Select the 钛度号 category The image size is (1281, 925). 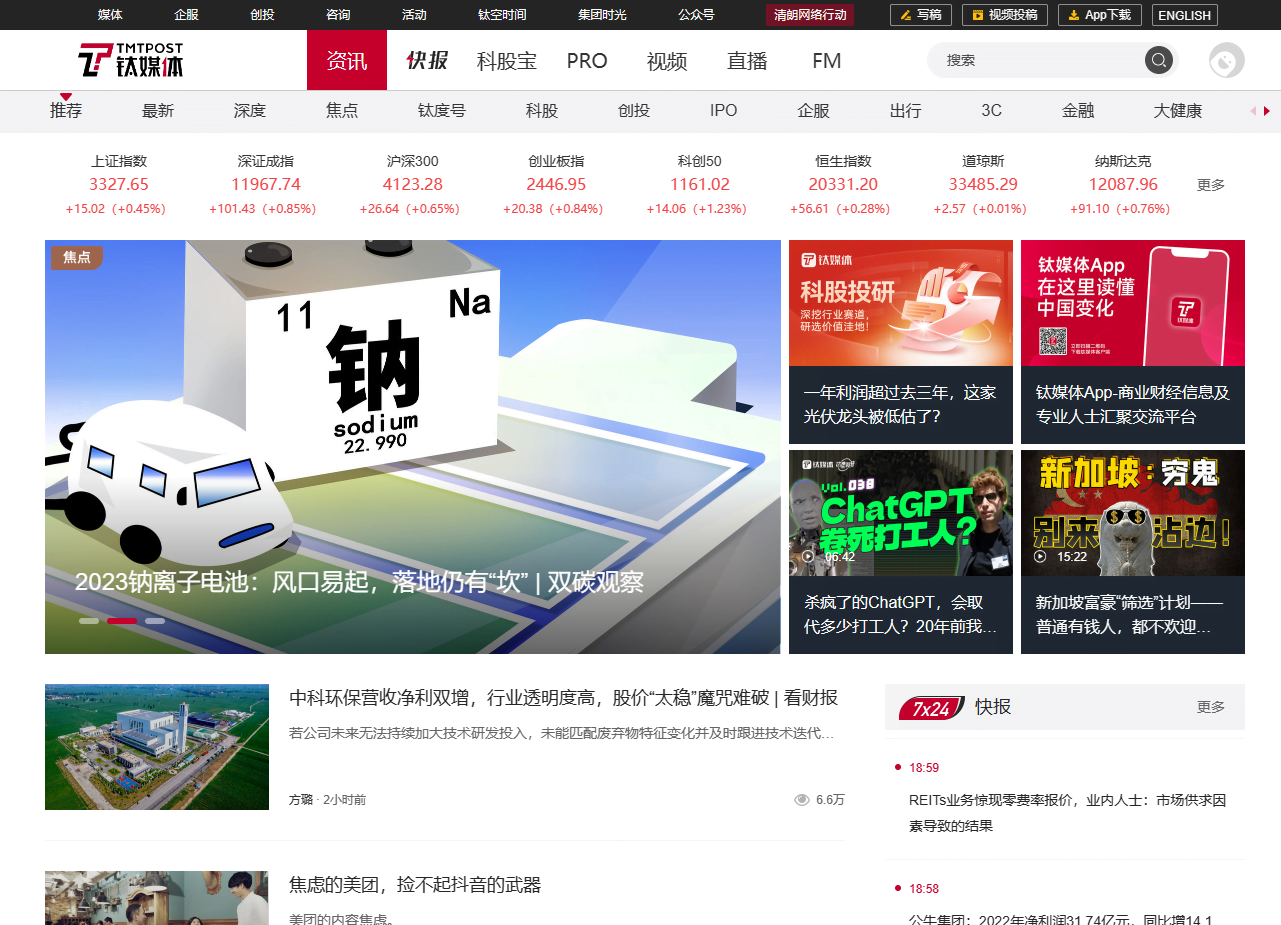point(442,111)
